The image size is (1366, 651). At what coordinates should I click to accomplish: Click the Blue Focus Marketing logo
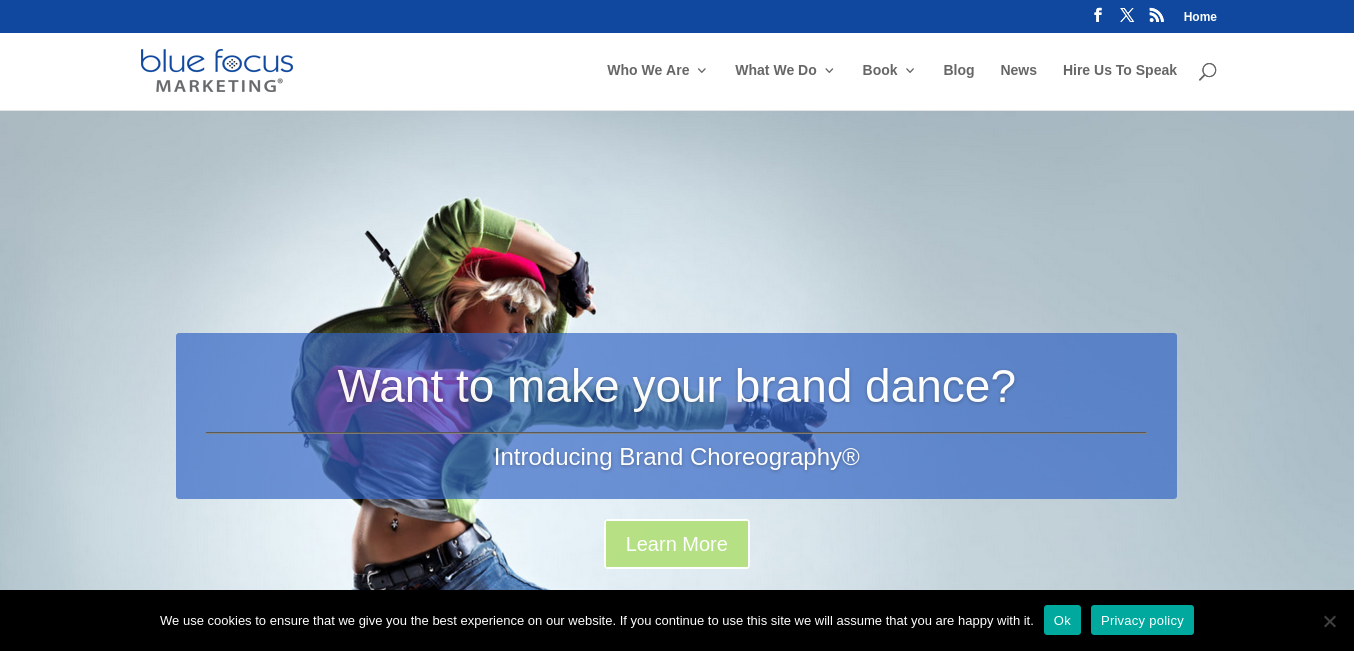point(217,71)
